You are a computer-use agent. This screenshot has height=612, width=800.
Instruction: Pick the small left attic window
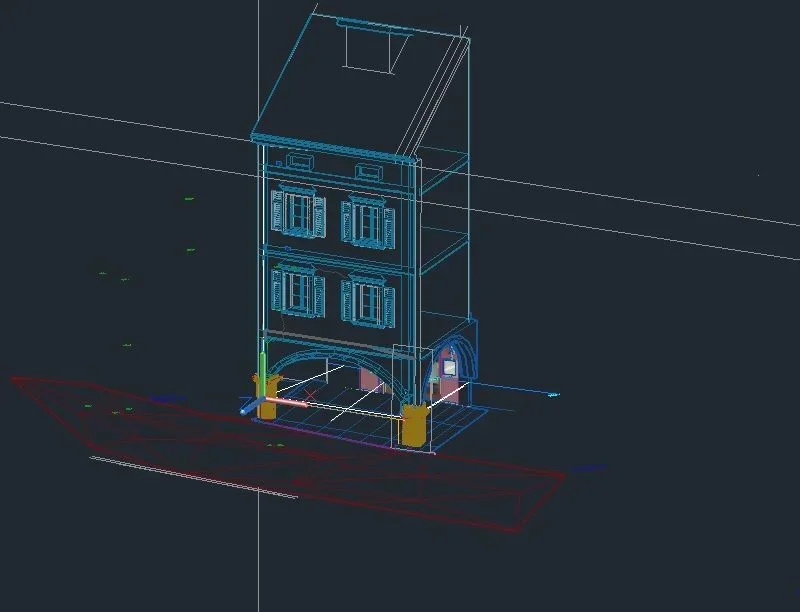pos(300,162)
